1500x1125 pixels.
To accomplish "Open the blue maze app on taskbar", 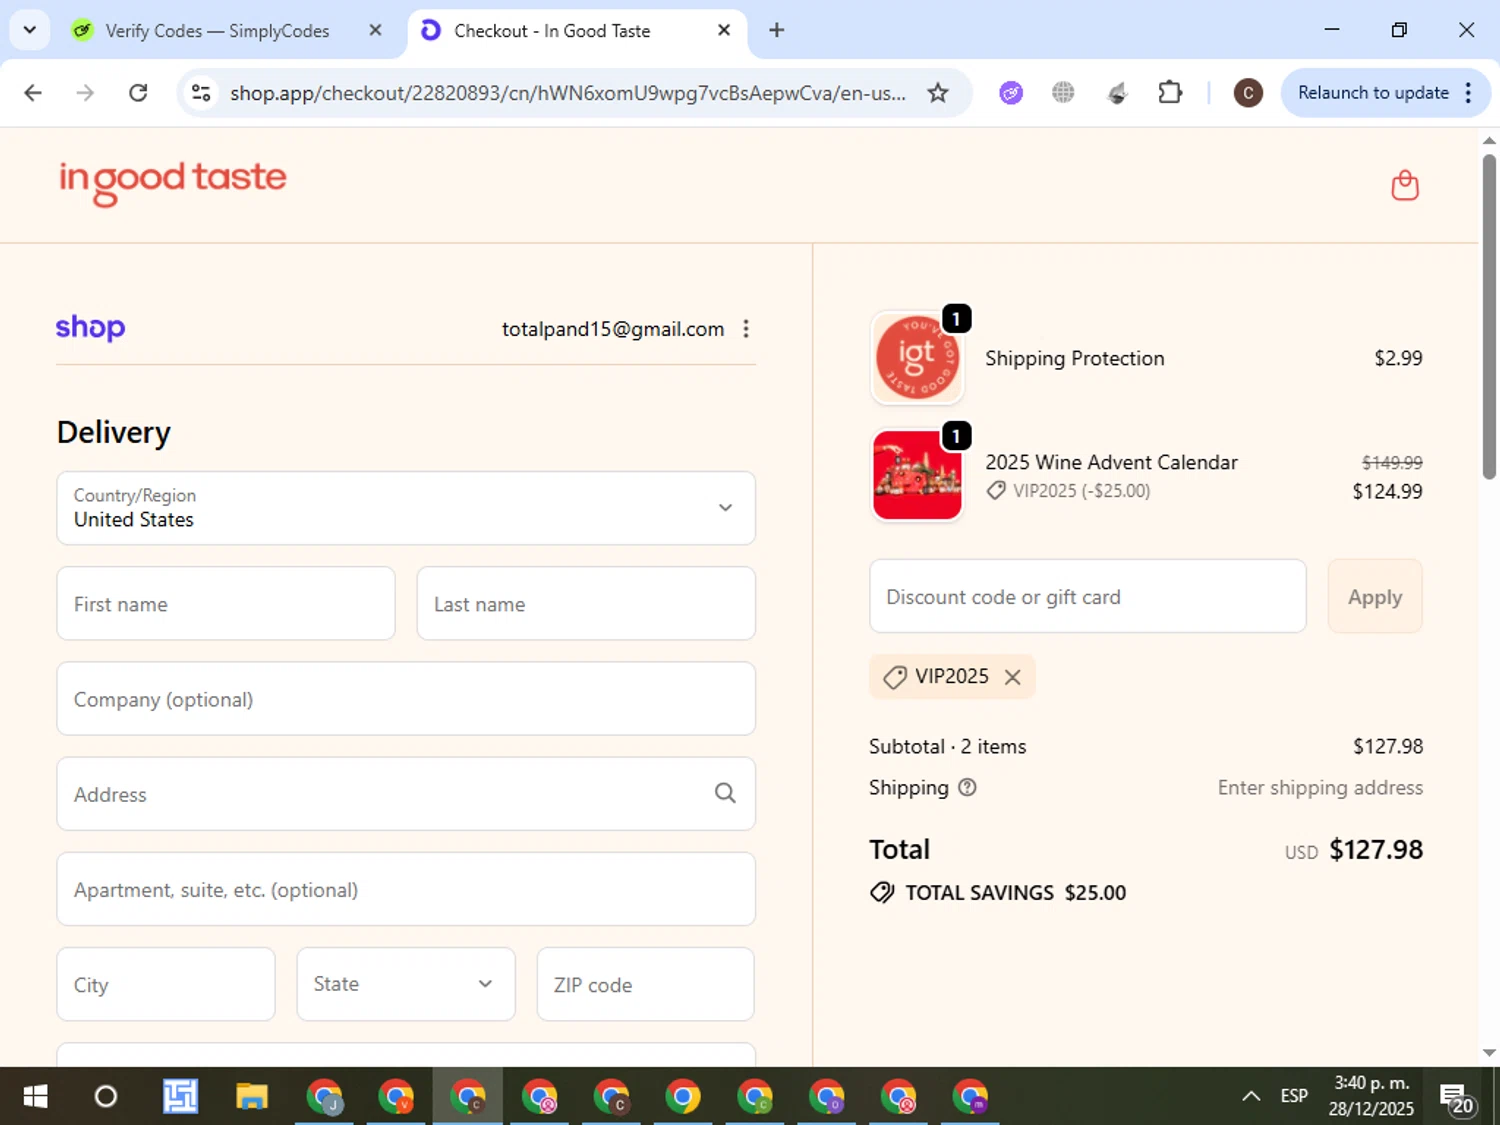I will click(180, 1097).
